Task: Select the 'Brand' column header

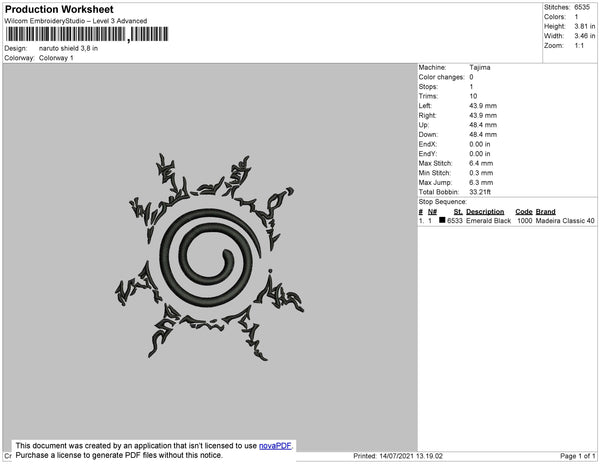Action: (x=545, y=212)
